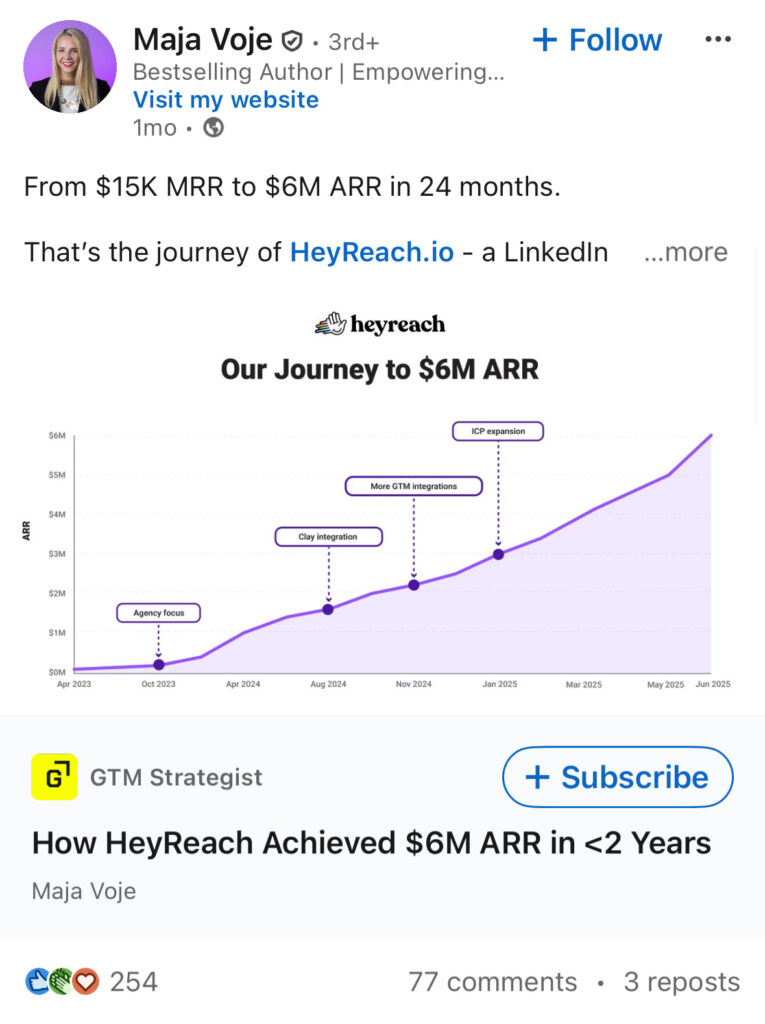This screenshot has height=1024, width=765.
Task: Click the like reaction icons
Action: [x=61, y=982]
